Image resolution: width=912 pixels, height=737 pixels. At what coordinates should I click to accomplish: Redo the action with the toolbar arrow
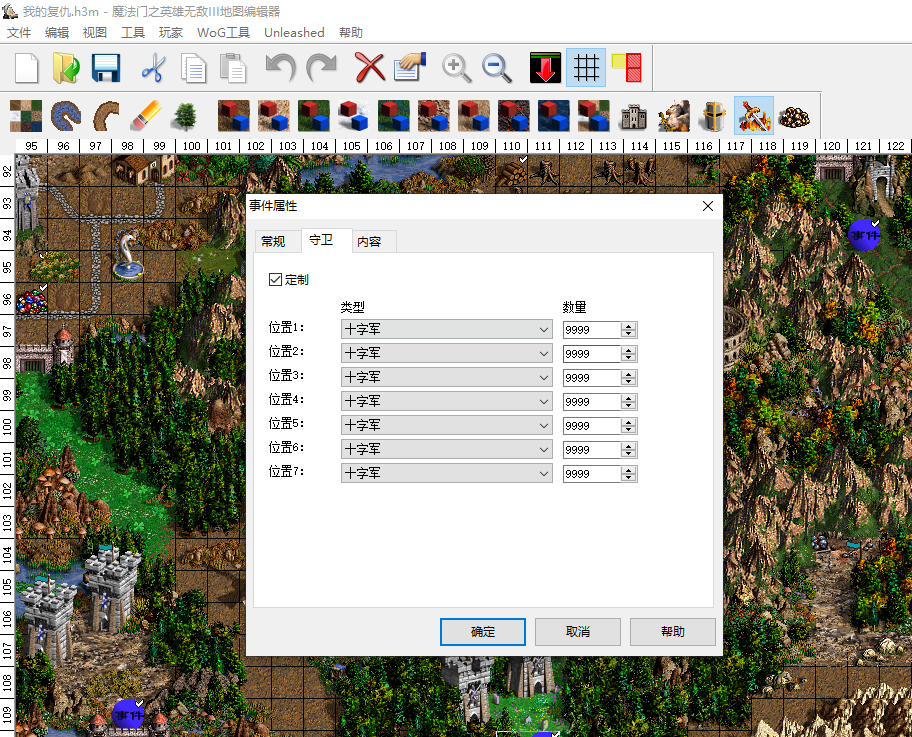pos(321,67)
